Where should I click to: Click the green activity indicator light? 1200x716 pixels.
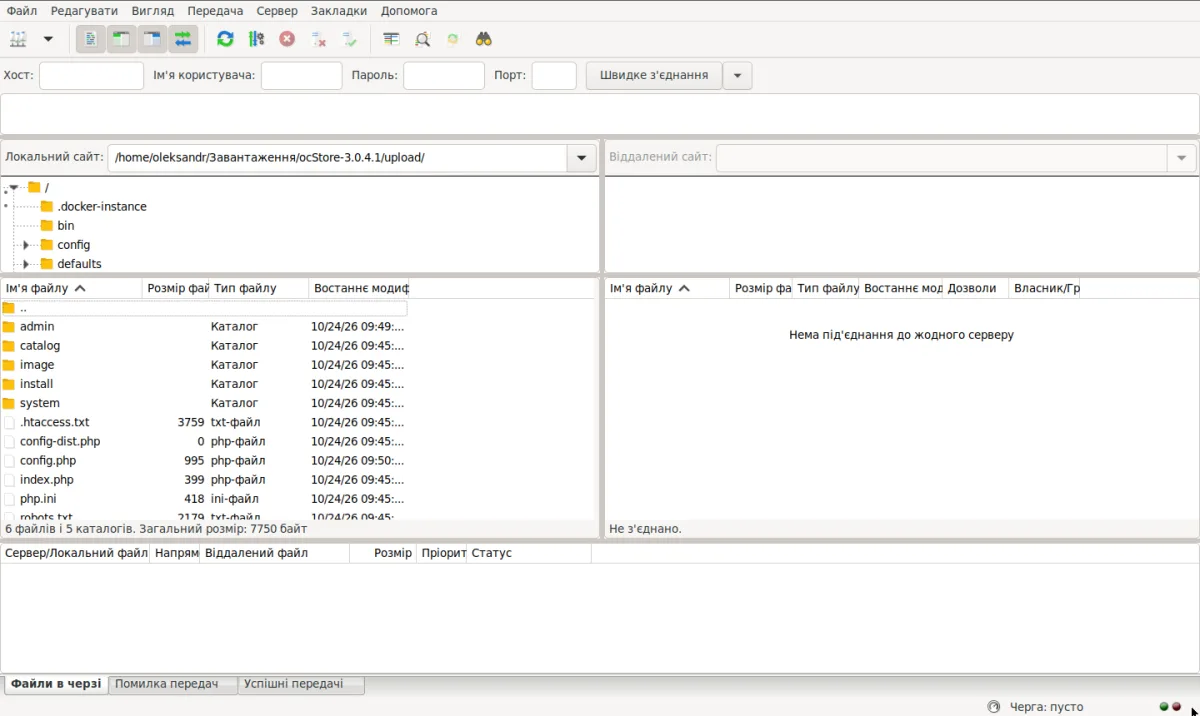tap(1164, 706)
